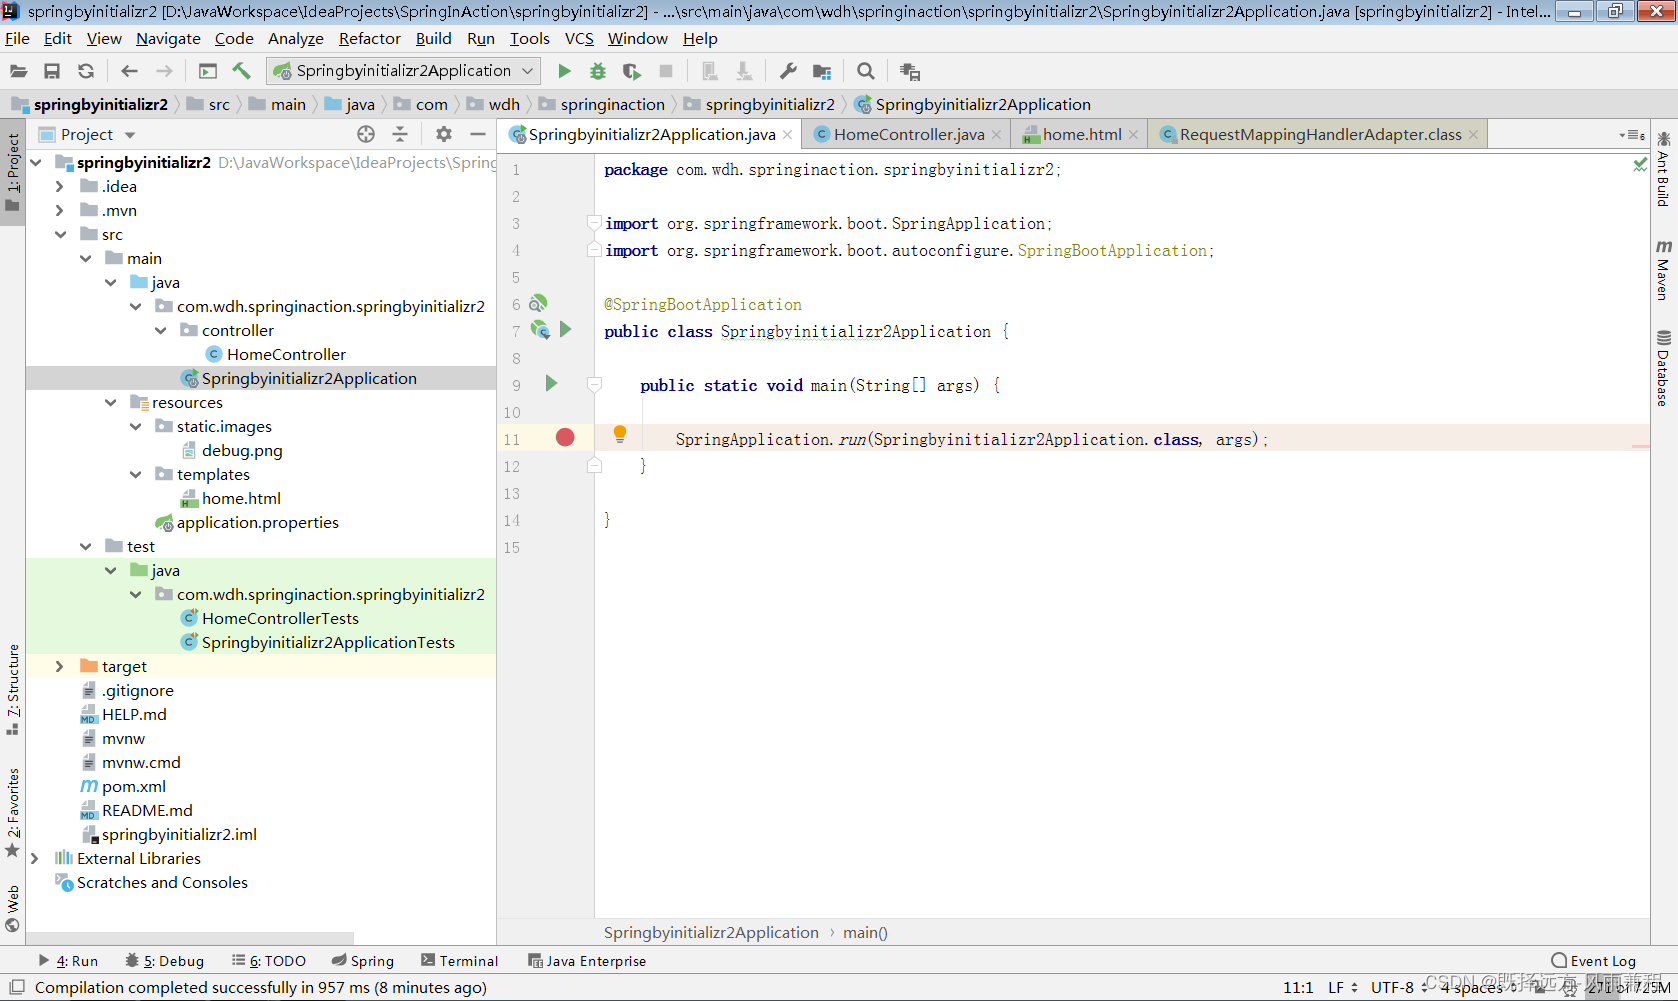Screen dimensions: 1678x1001
Task: Toggle the import fold marker on line 3
Action: tap(594, 222)
